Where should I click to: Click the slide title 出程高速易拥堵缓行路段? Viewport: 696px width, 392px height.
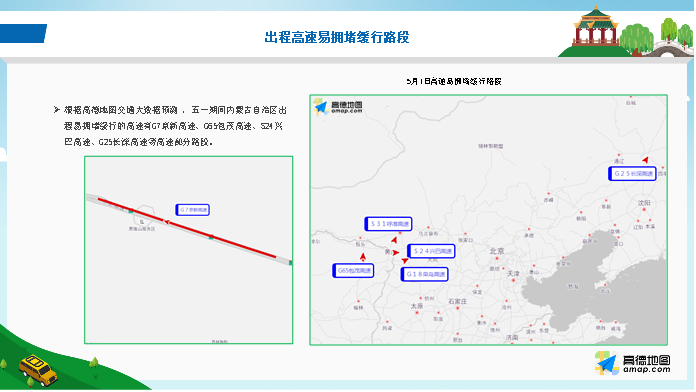pyautogui.click(x=337, y=37)
